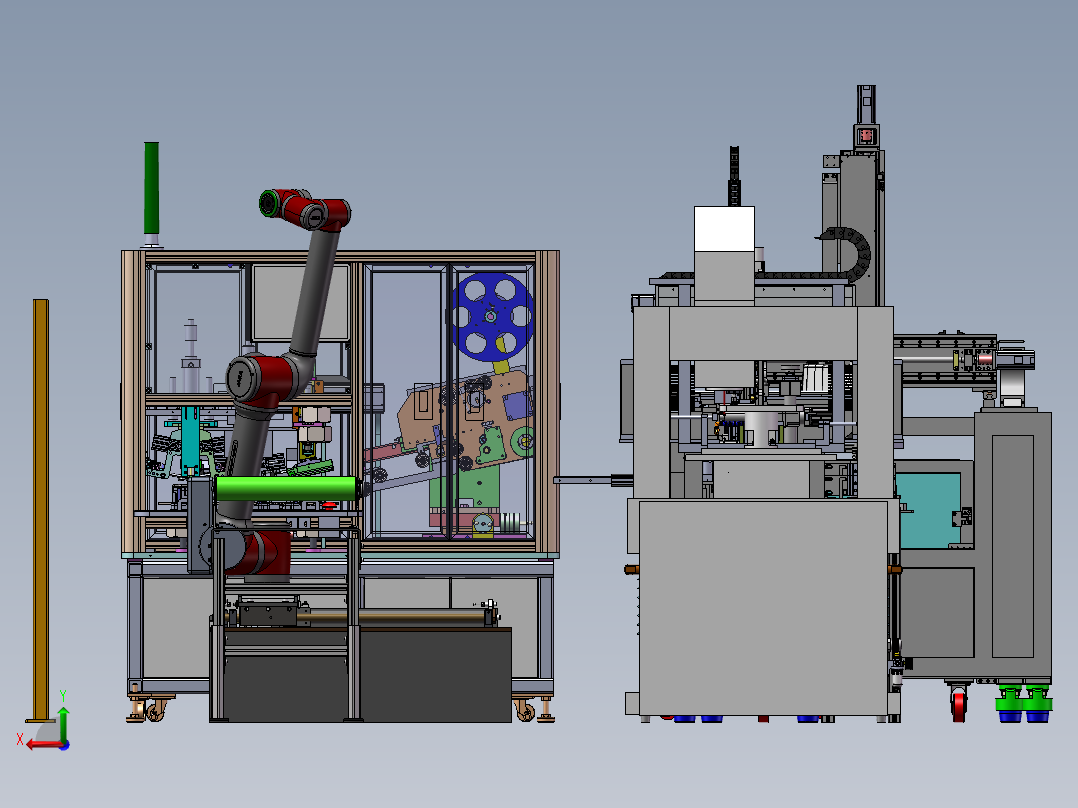Click the X axis of the orientation triad
Image resolution: width=1078 pixels, height=808 pixels.
pos(43,743)
